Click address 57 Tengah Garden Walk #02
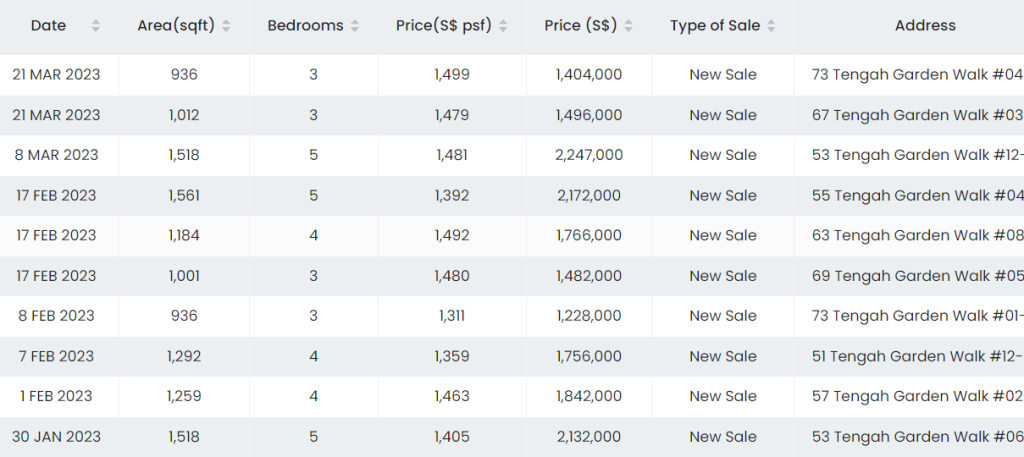The height and width of the screenshot is (457, 1024). [917, 396]
